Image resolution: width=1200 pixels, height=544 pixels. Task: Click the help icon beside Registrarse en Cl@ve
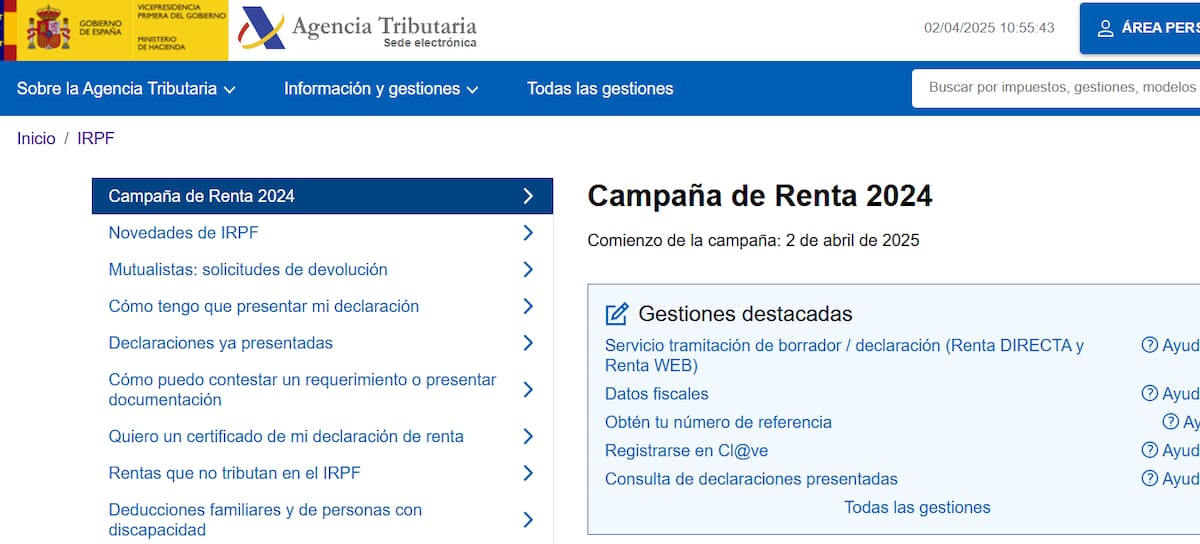coord(1150,451)
